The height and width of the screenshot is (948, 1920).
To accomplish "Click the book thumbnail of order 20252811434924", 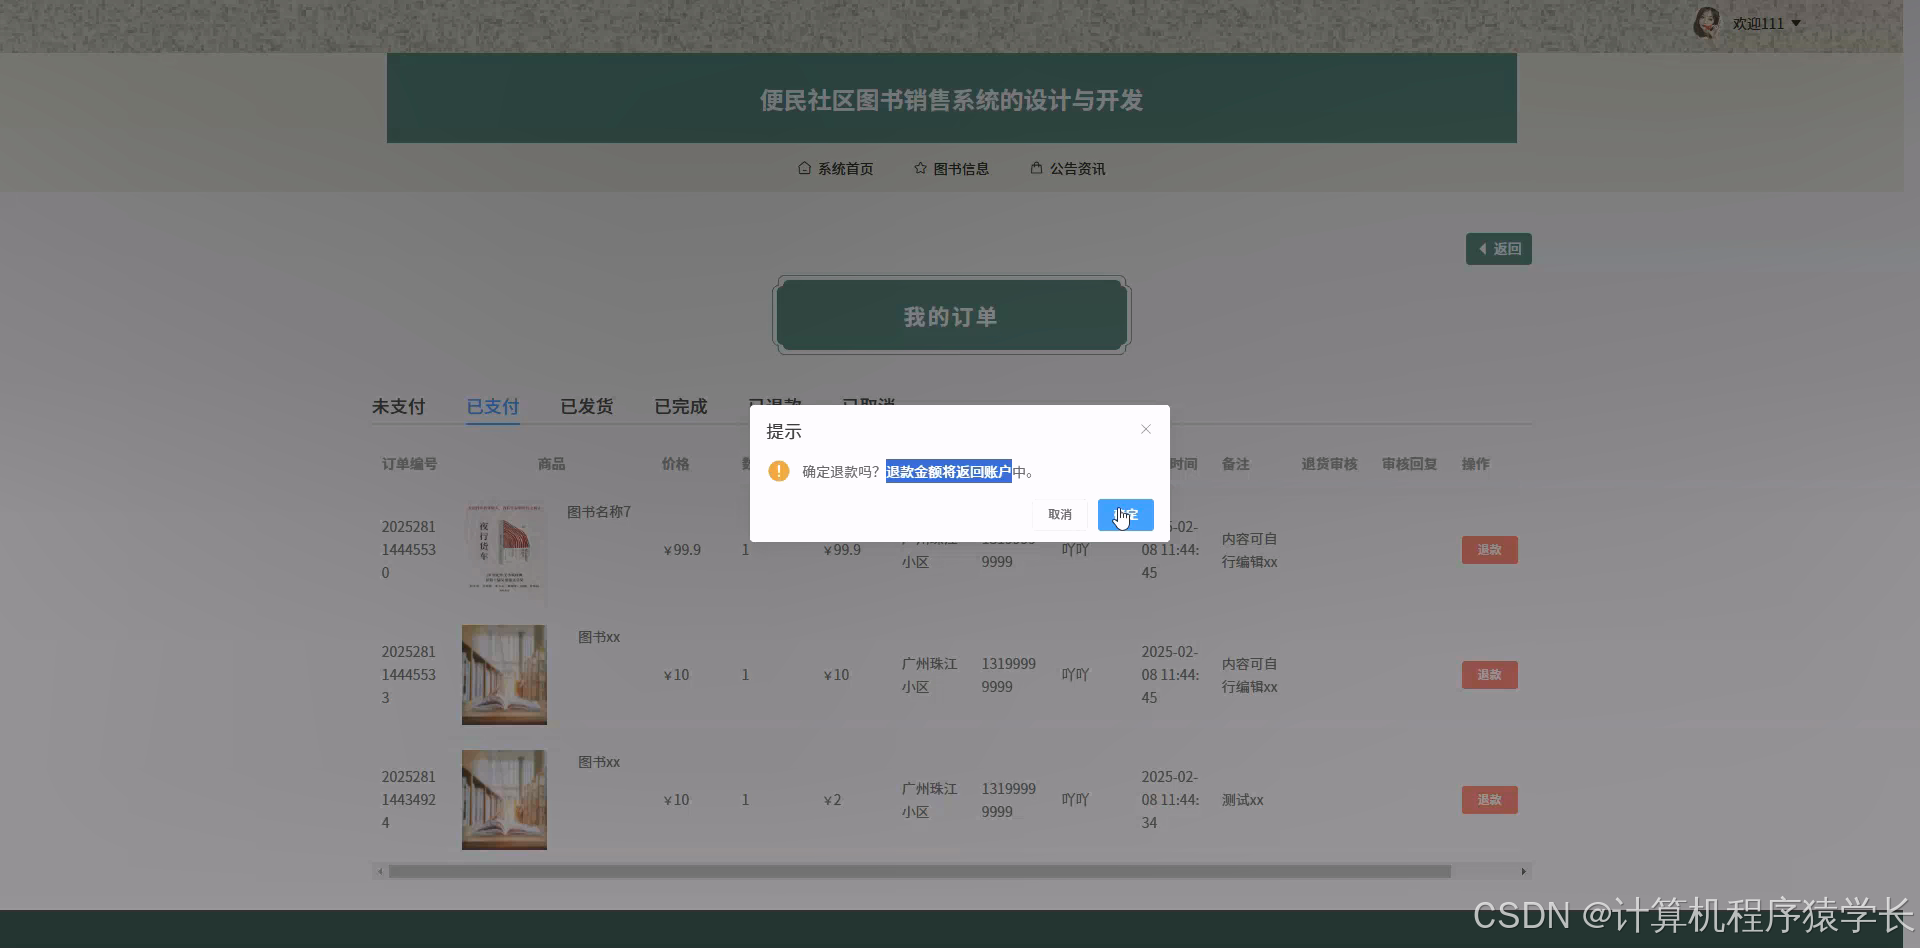I will coord(504,800).
